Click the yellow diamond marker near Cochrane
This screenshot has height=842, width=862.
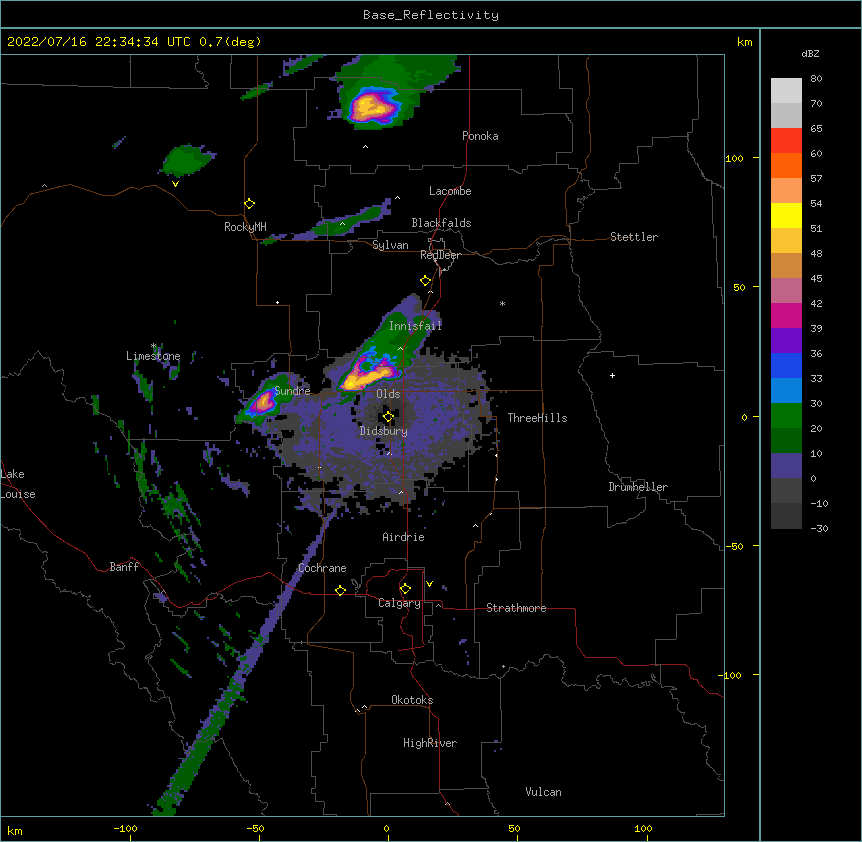coord(340,590)
